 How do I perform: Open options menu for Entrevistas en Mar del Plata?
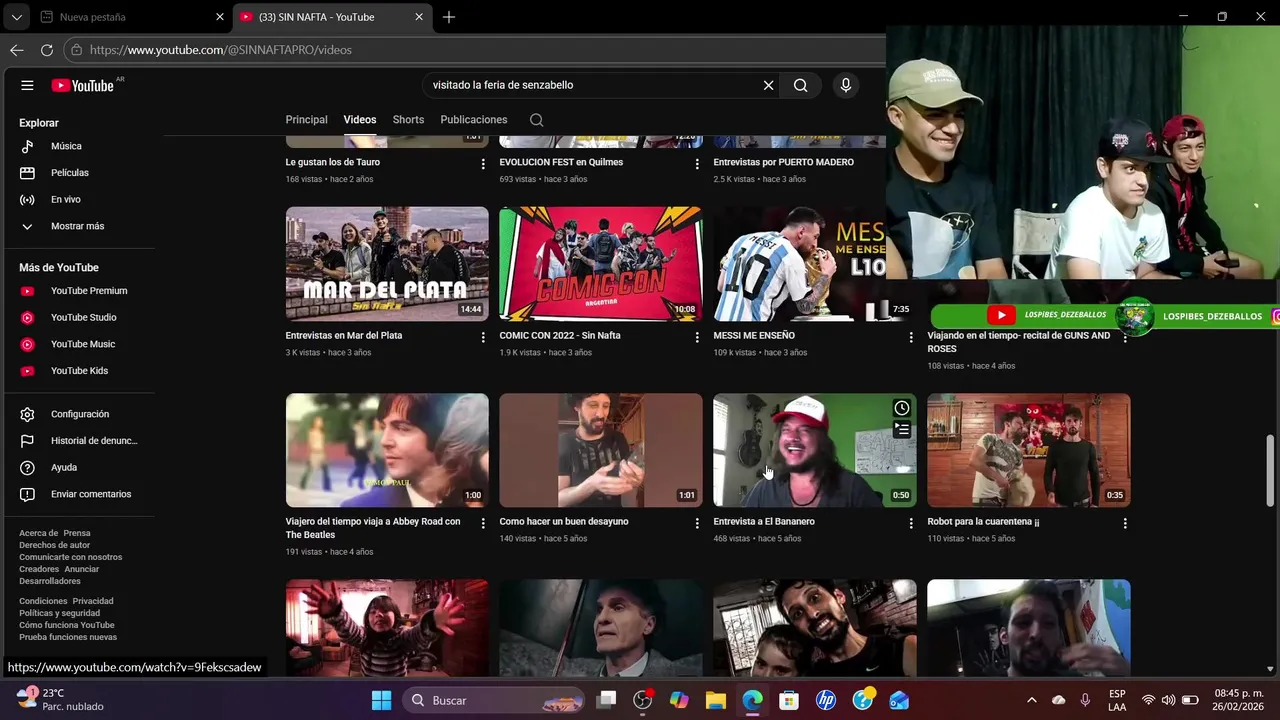[483, 337]
